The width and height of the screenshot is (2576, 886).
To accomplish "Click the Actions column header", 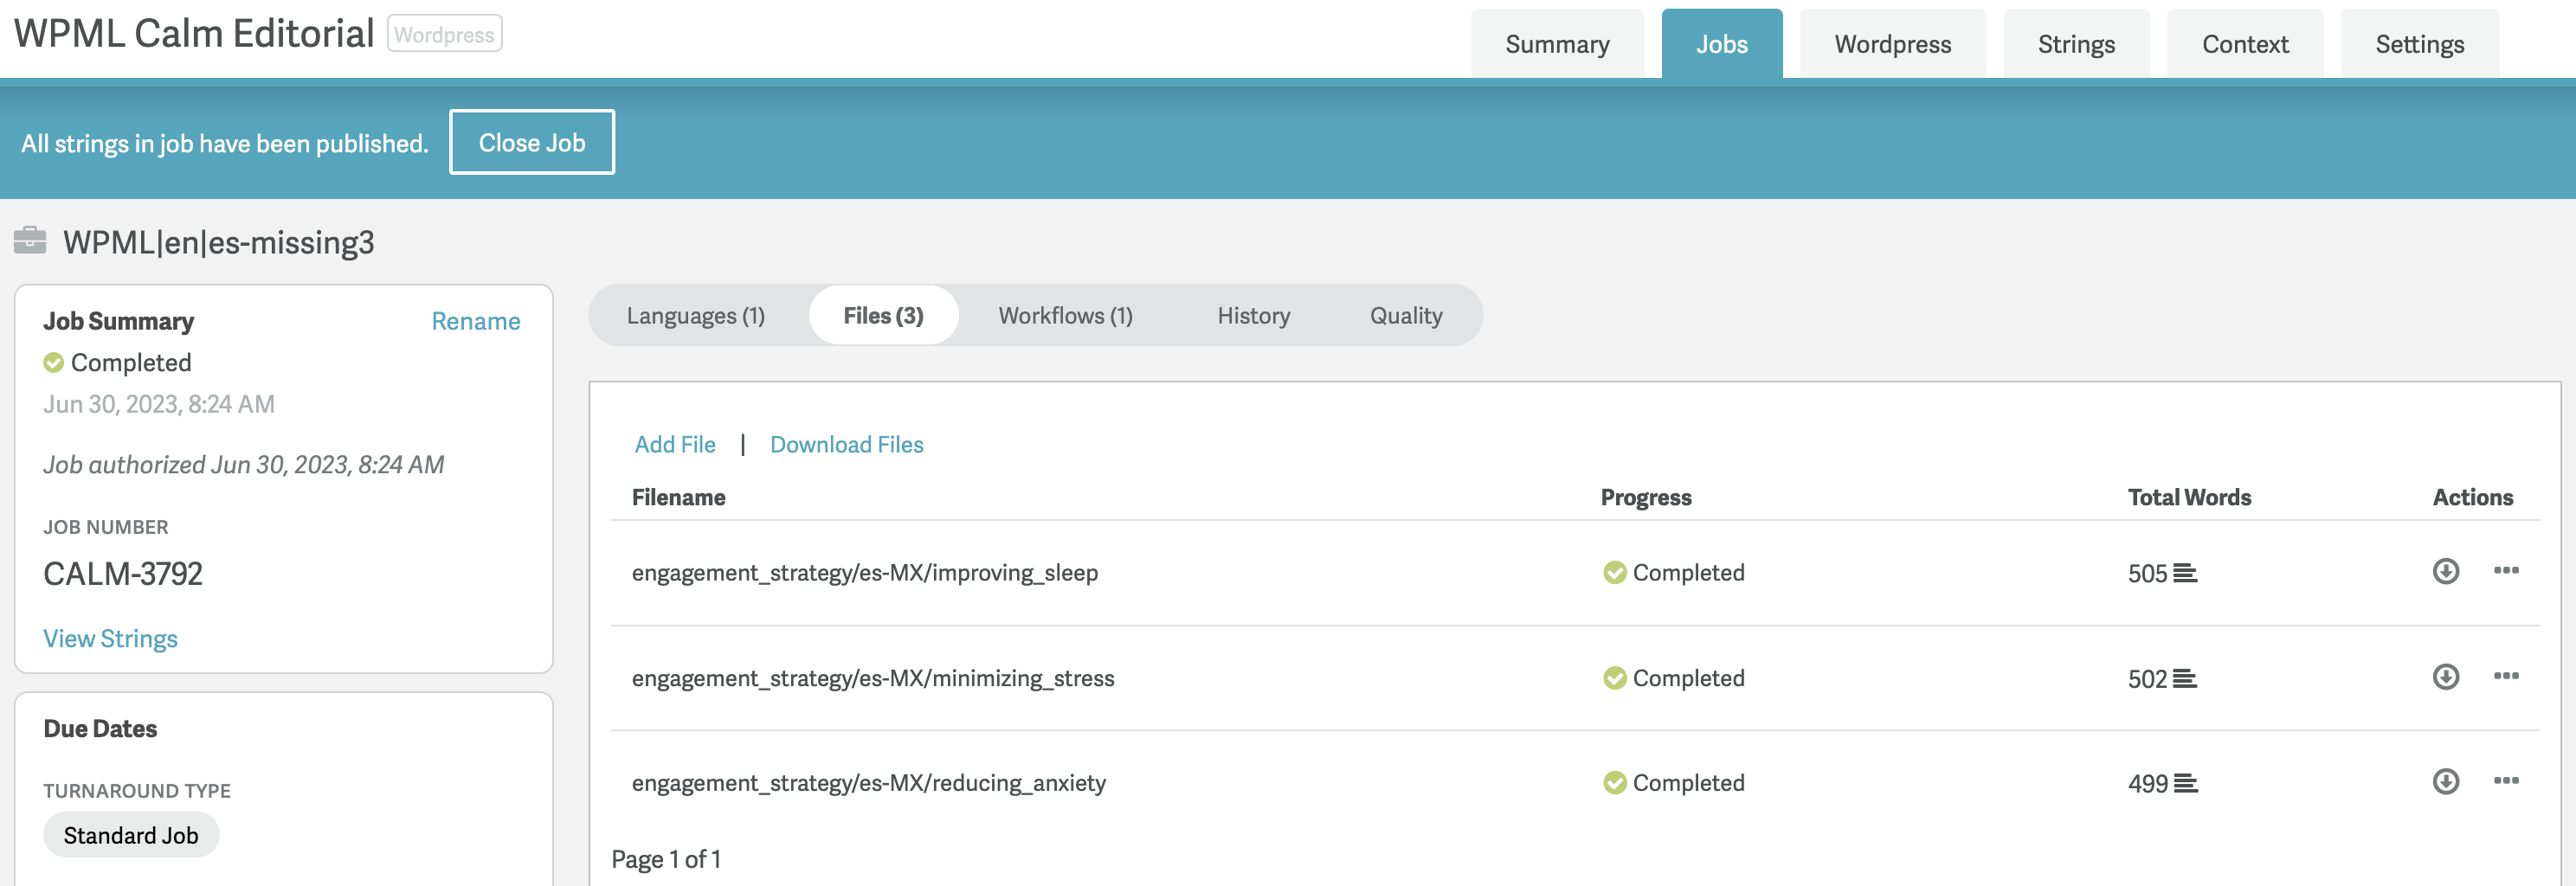I will tap(2472, 497).
